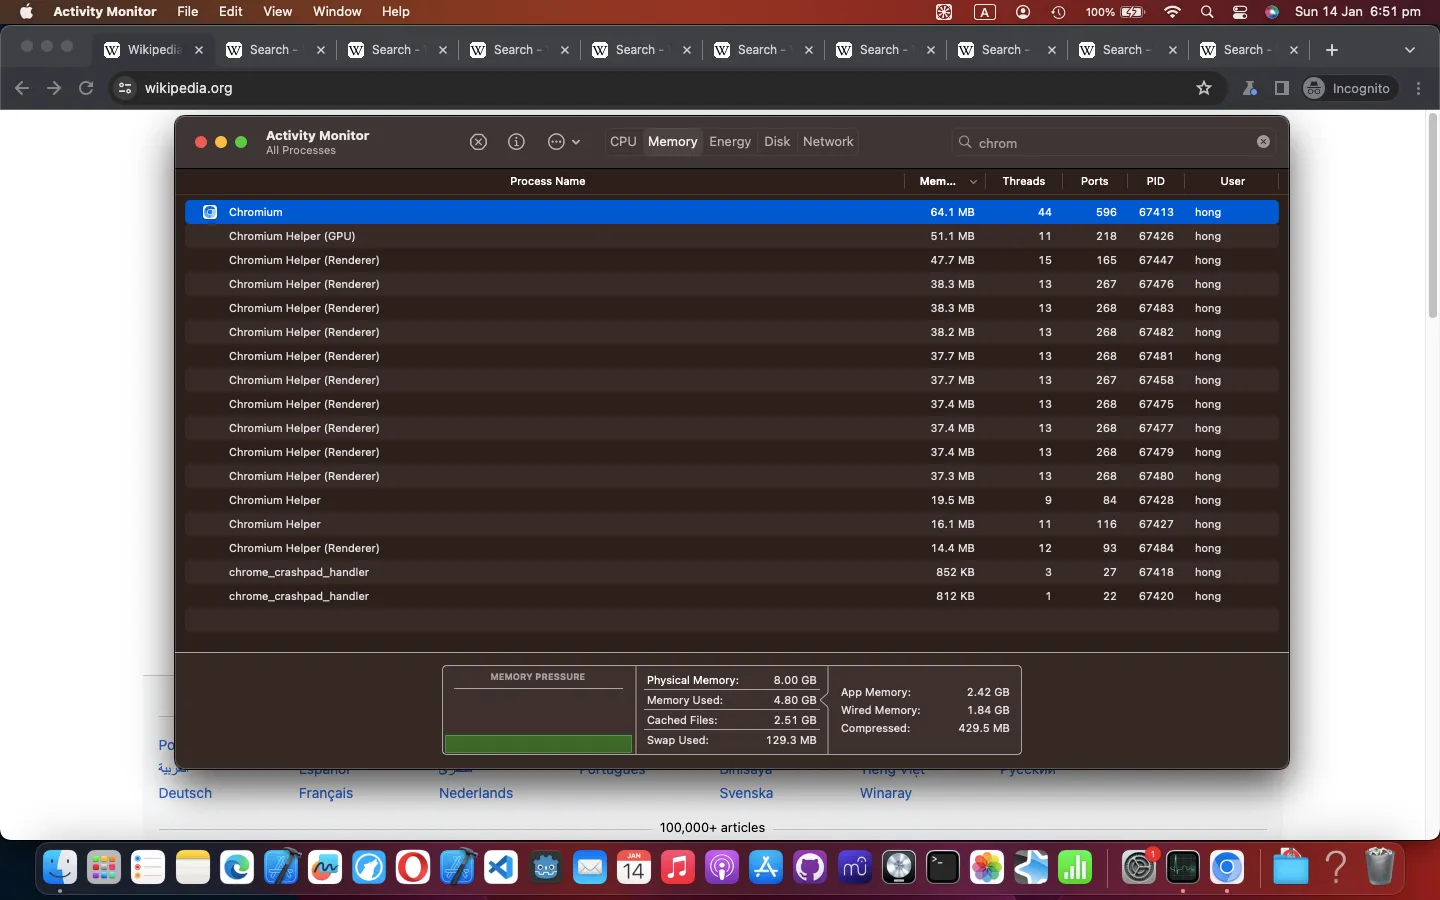Open the Apple menu
Screen dimensions: 1440x900
pyautogui.click(x=26, y=12)
